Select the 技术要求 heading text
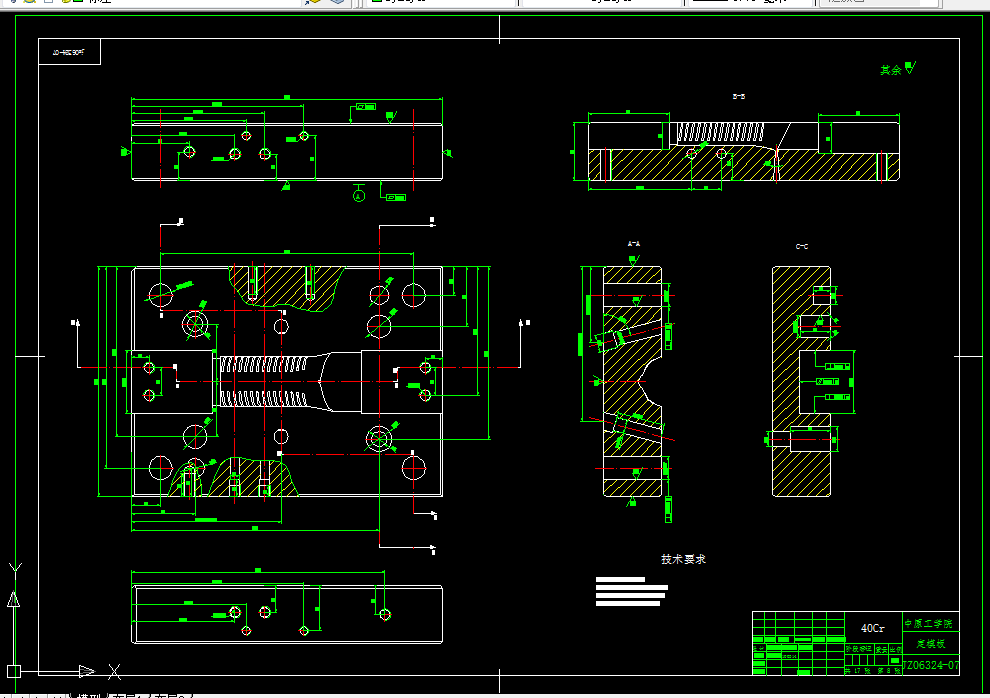Image resolution: width=990 pixels, height=698 pixels. click(683, 559)
